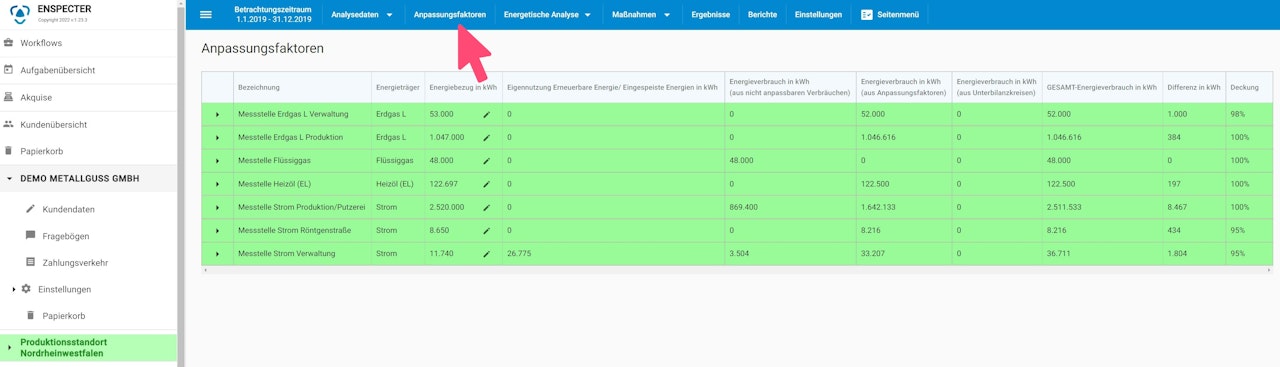
Task: Expand row Messstelle Strom Verwaltung
Action: [217, 254]
